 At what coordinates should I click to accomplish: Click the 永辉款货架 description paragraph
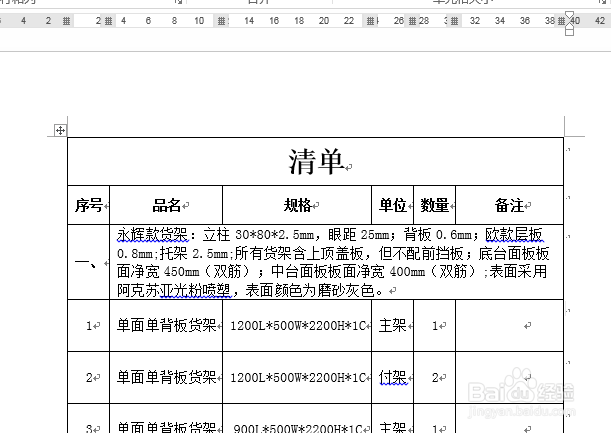click(333, 262)
